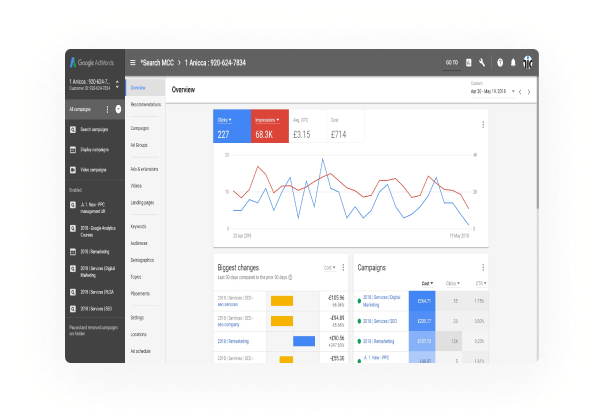Open CTR column dropdown in Campaigns card
The height and width of the screenshot is (410, 603).
pos(481,283)
